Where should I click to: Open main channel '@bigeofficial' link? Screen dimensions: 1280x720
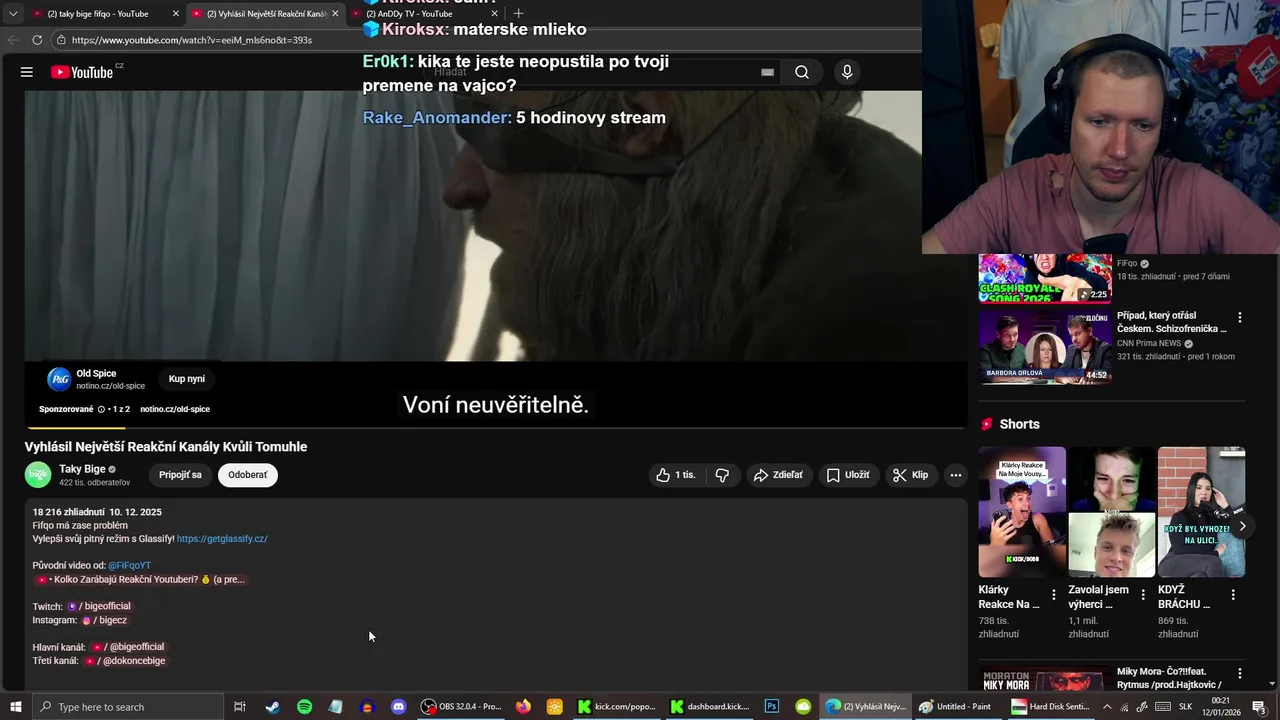[127, 647]
